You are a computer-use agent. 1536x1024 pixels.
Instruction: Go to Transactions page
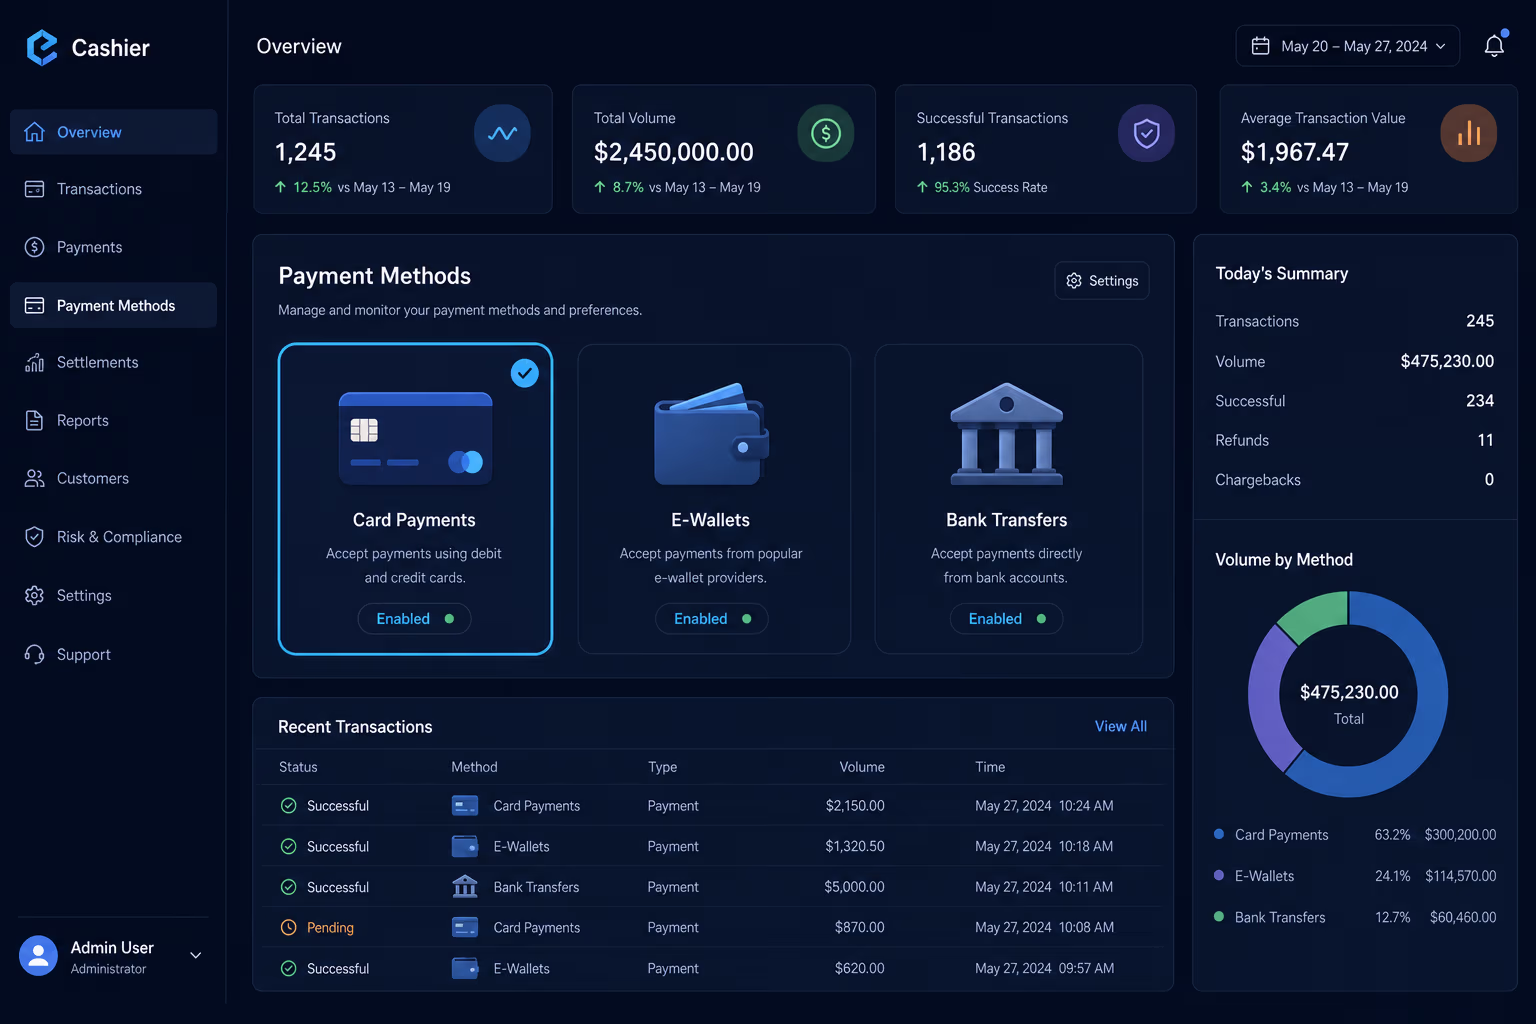point(113,189)
